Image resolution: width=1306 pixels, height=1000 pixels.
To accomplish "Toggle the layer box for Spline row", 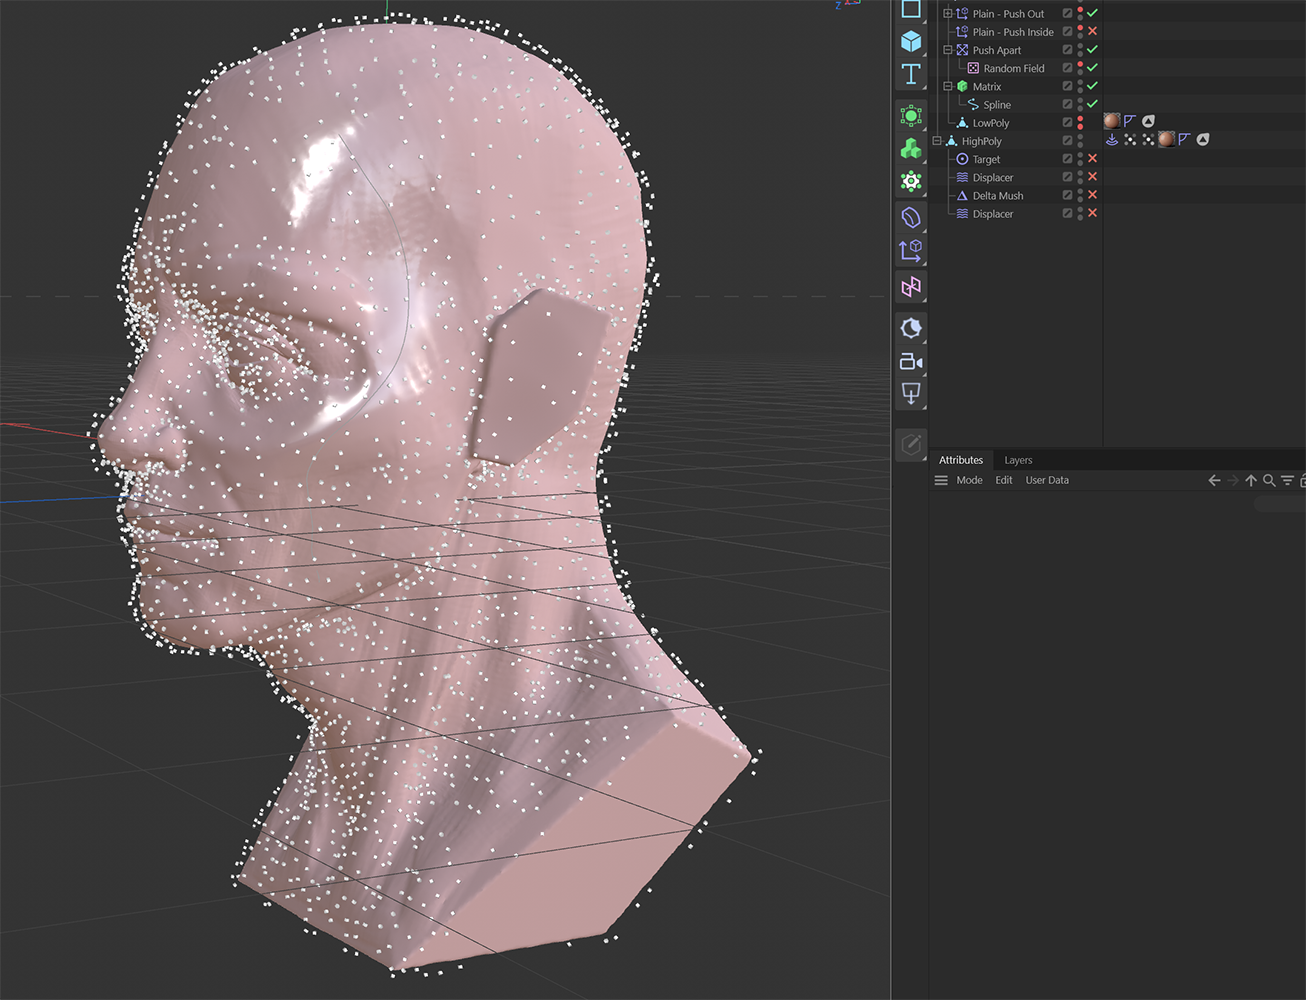I will tap(1068, 104).
